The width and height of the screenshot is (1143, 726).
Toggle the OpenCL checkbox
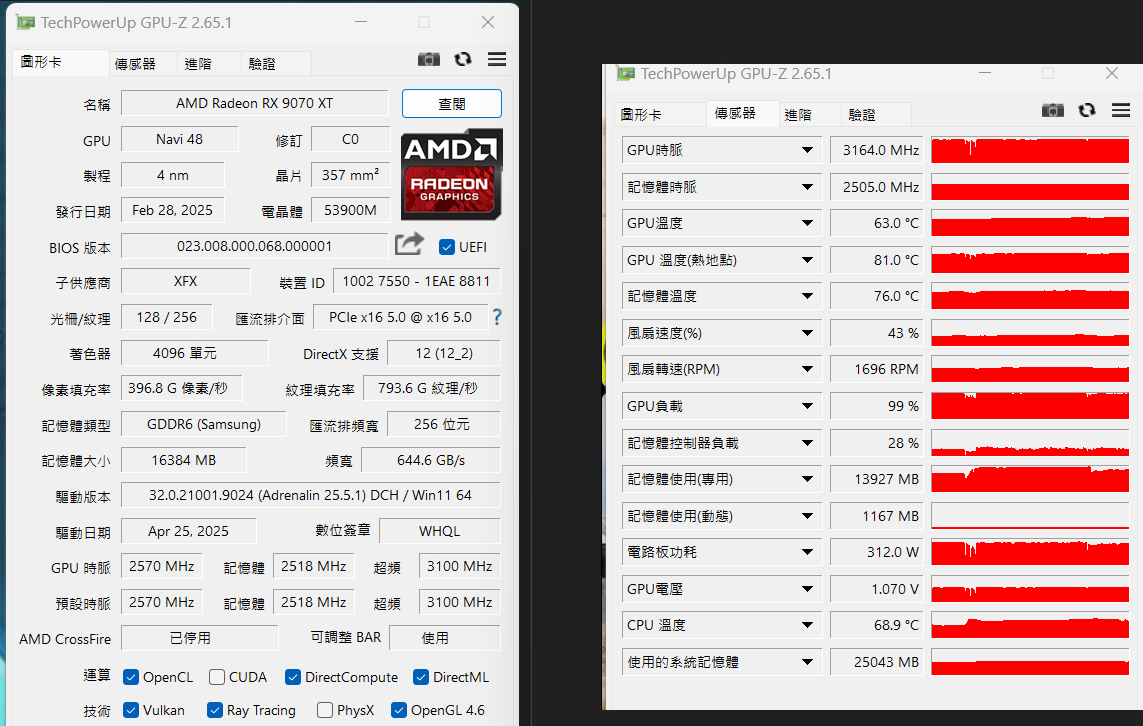[131, 677]
